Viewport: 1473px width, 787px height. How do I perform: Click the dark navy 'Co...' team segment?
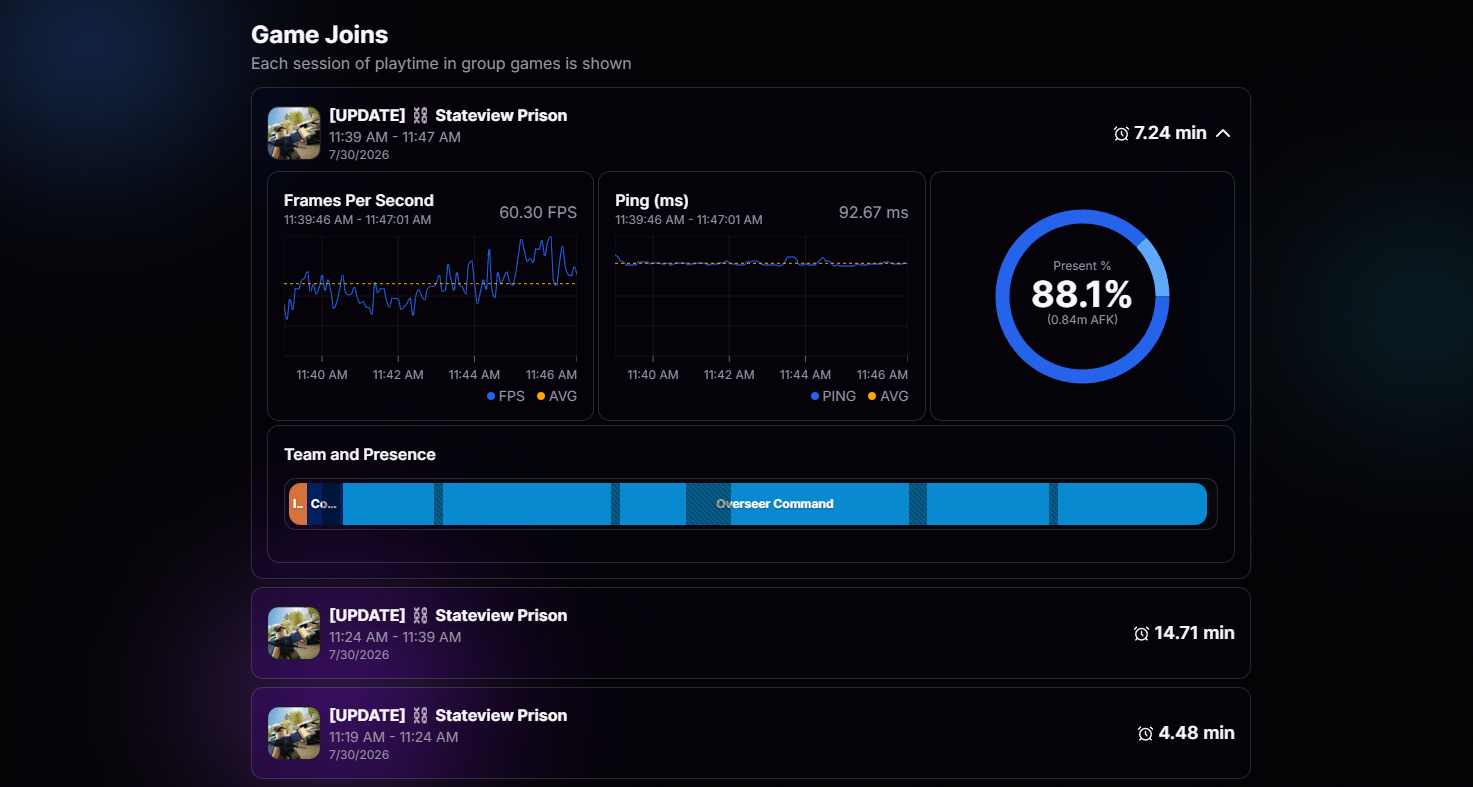click(x=325, y=504)
